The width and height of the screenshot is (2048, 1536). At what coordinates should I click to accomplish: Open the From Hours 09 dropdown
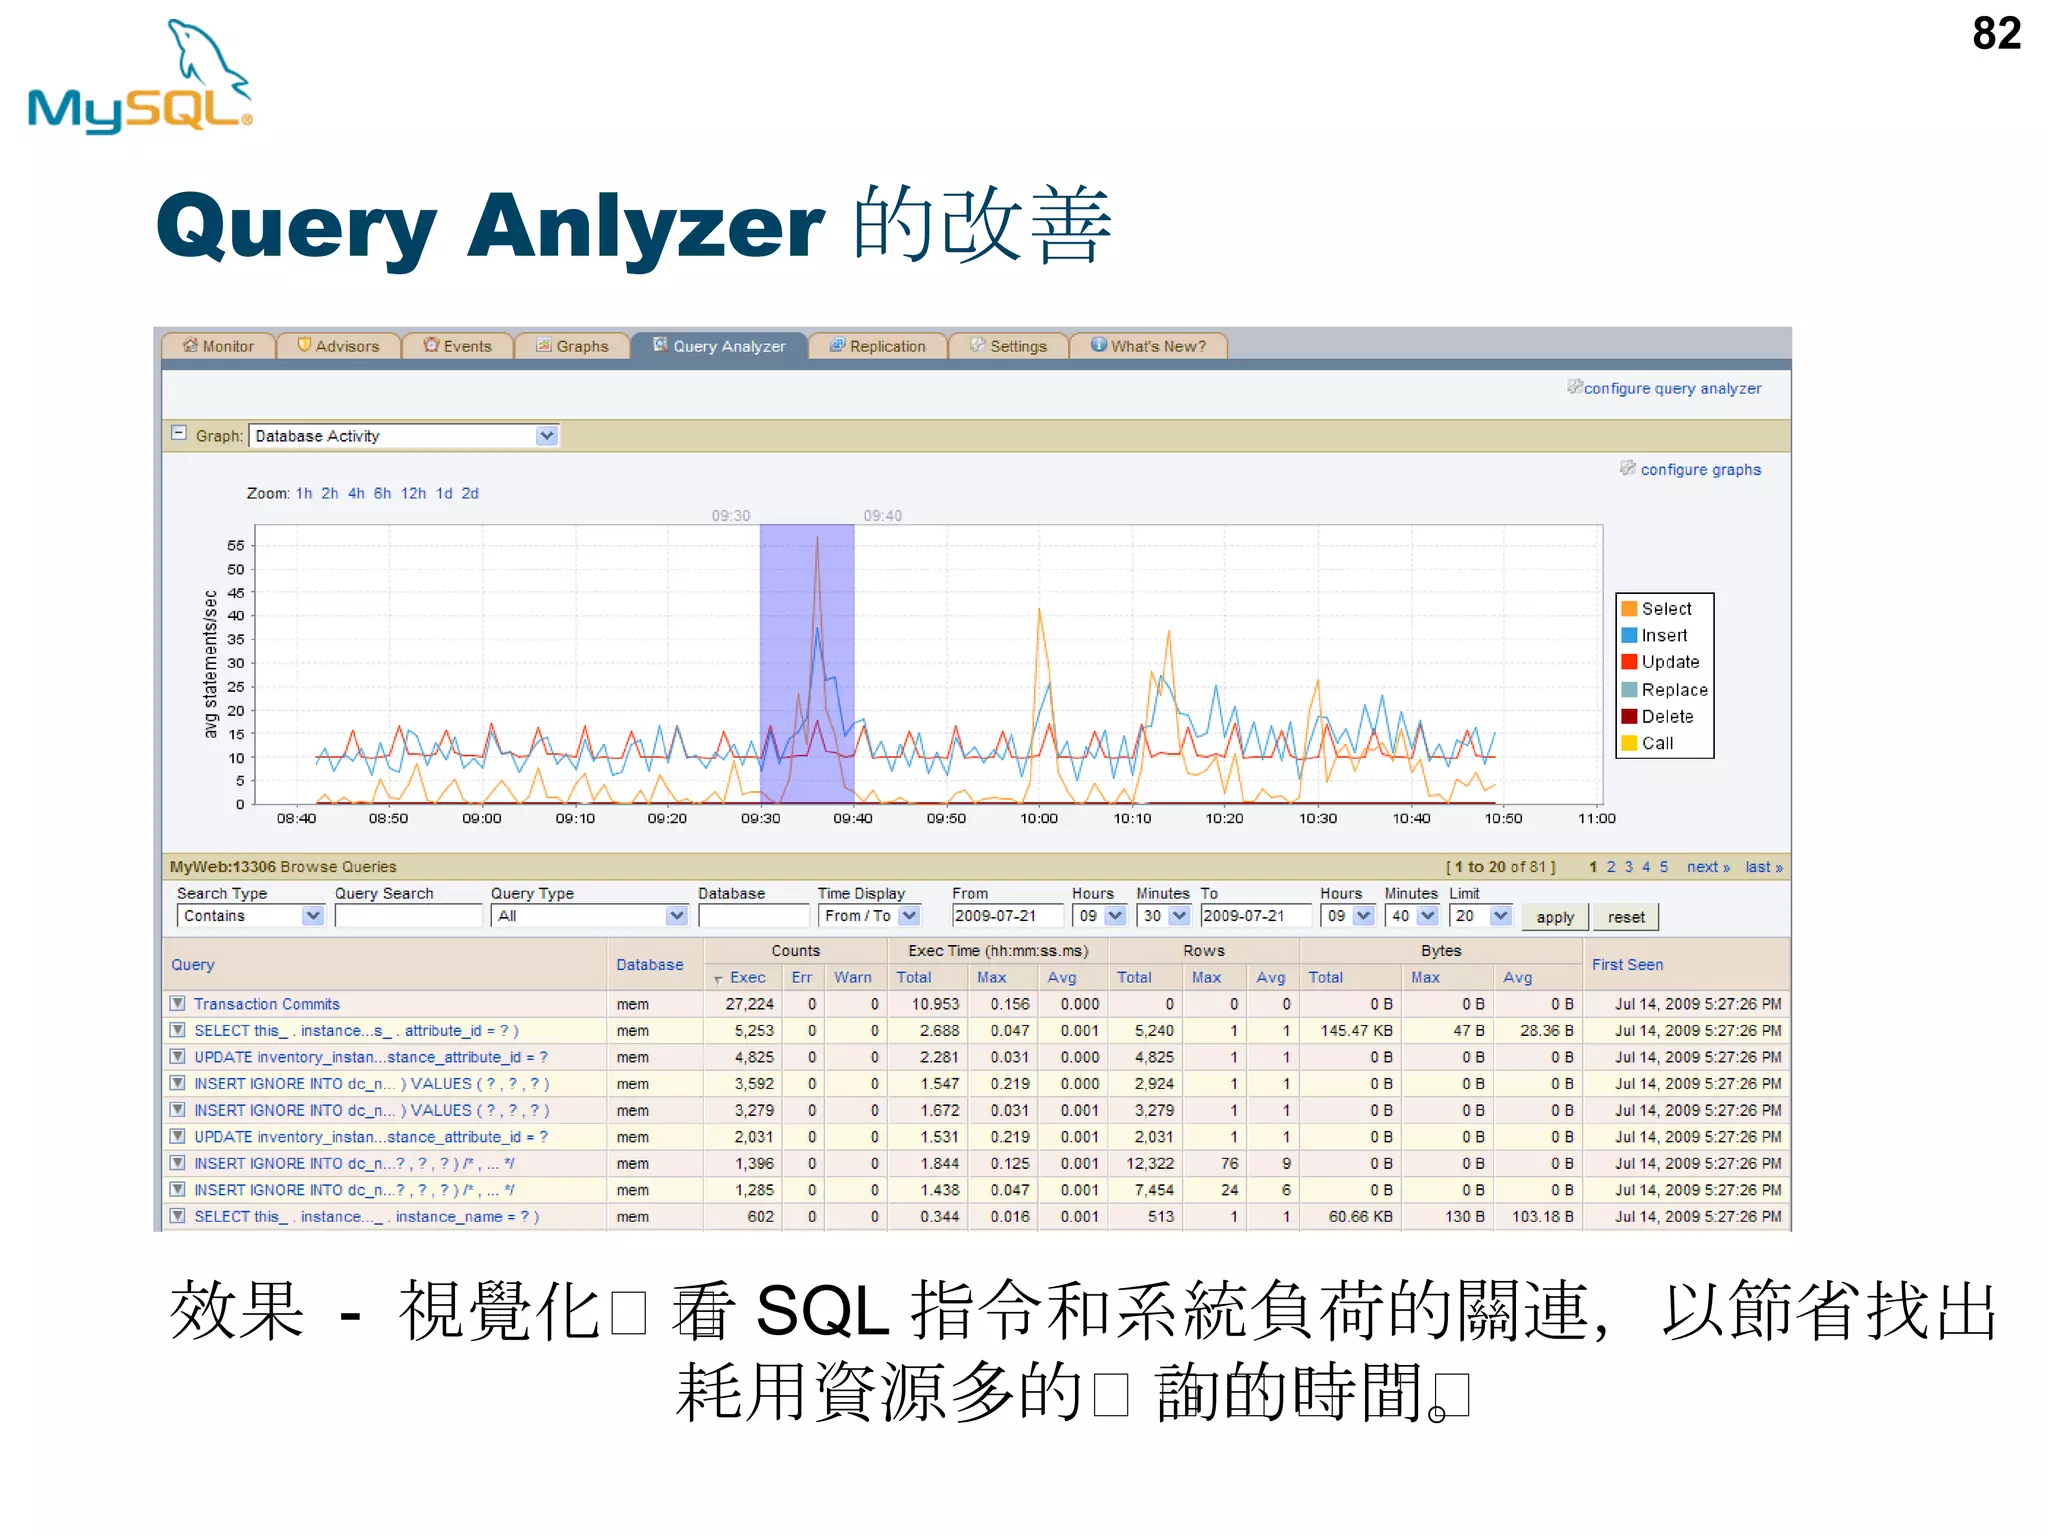(1099, 916)
